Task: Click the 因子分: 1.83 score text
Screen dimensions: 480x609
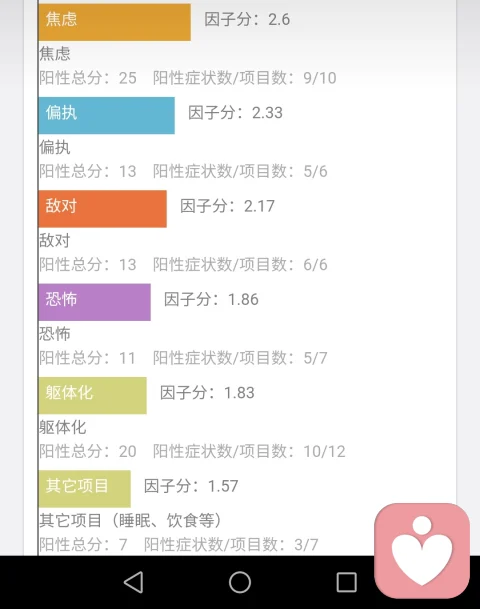Action: point(207,393)
